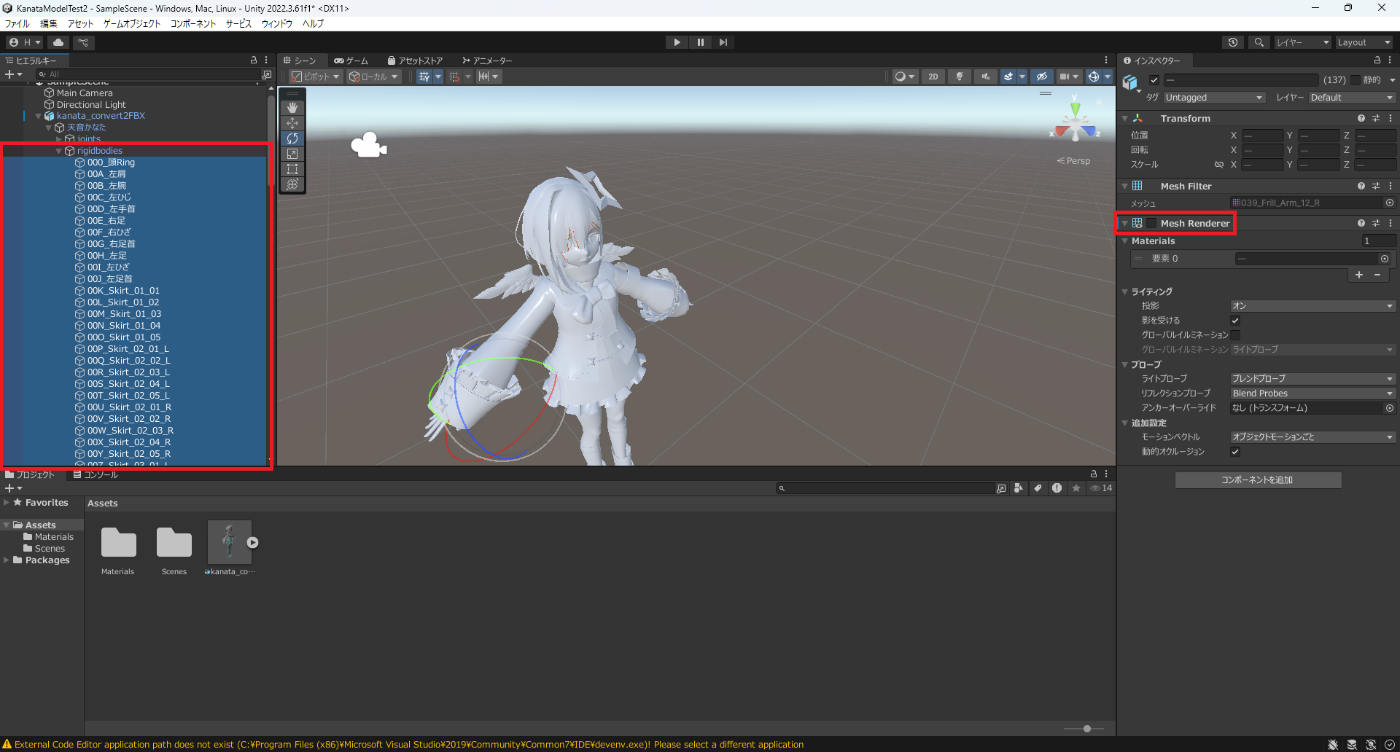Toggle 2D view mode
Screen dimensions: 1400x752
click(x=933, y=76)
